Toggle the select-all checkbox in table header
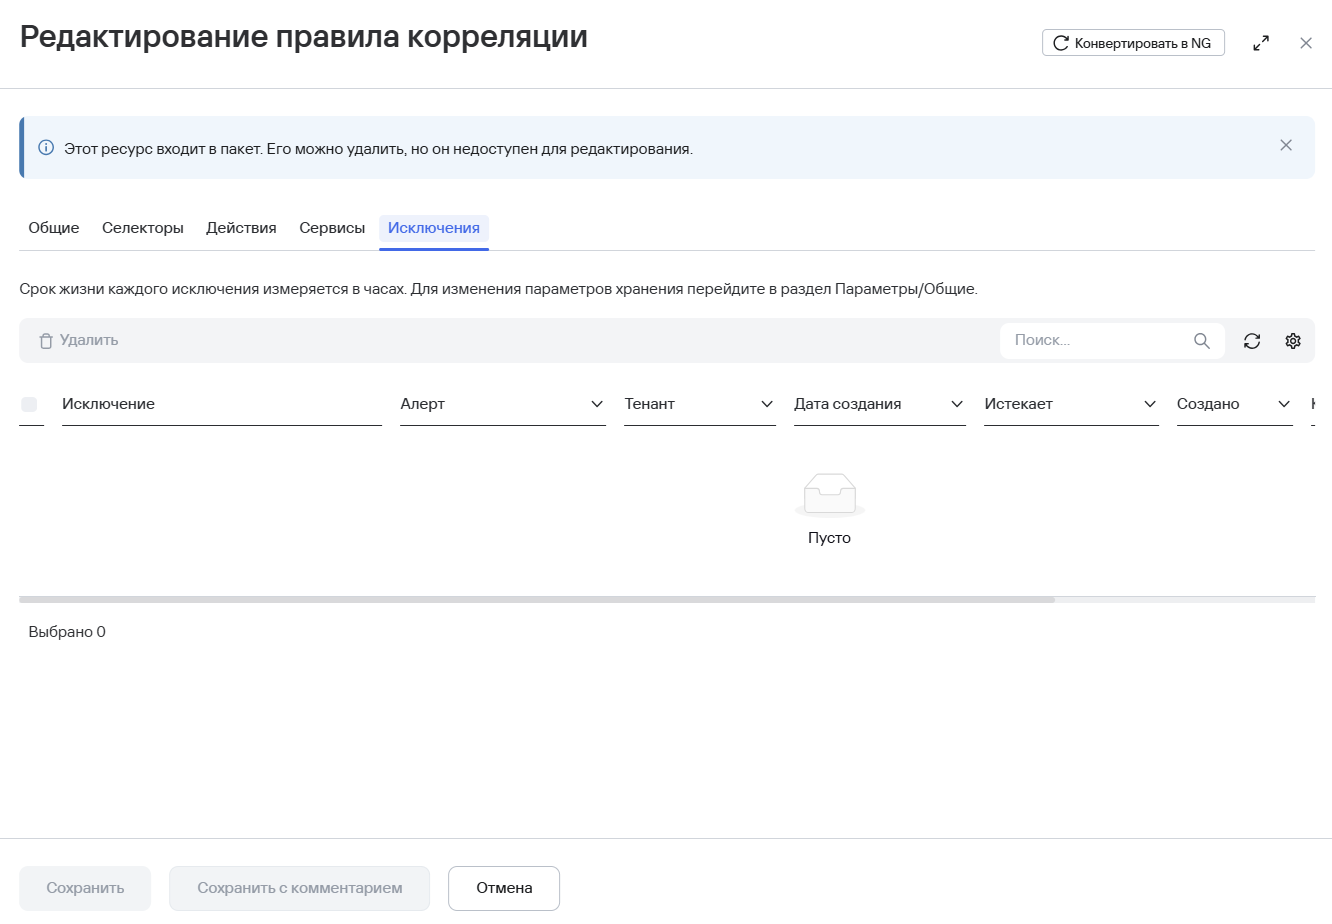Screen dimensions: 1332x924 click(x=29, y=404)
